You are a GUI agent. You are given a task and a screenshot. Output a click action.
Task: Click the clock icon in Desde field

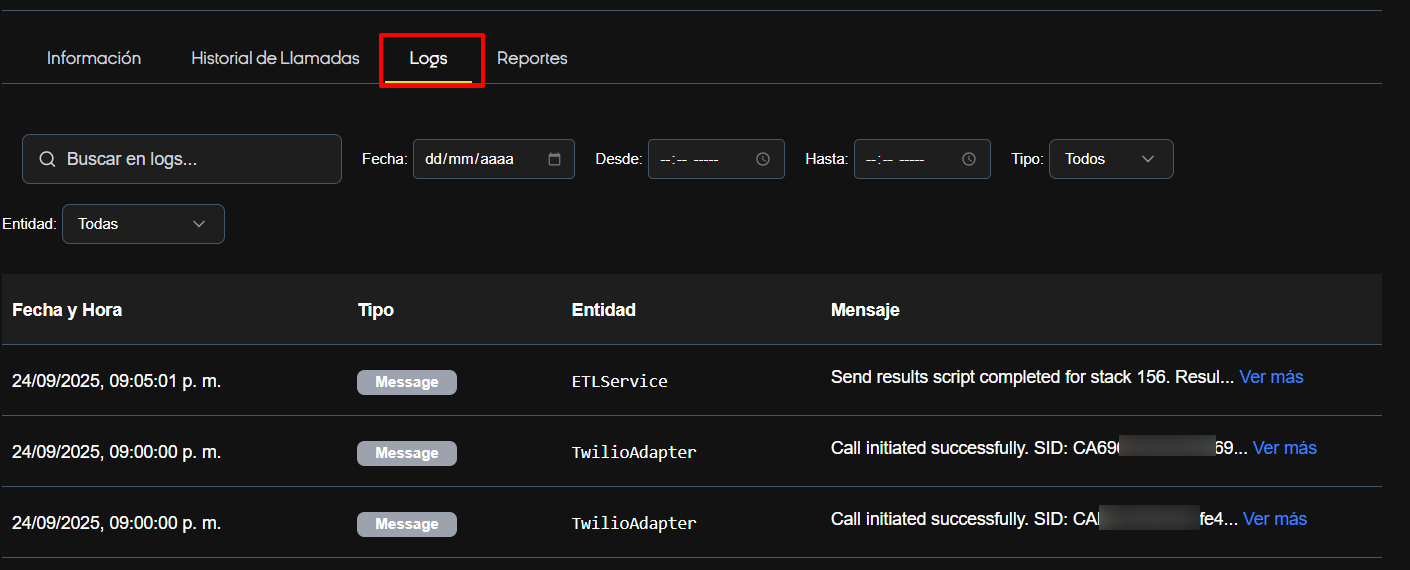pos(763,159)
